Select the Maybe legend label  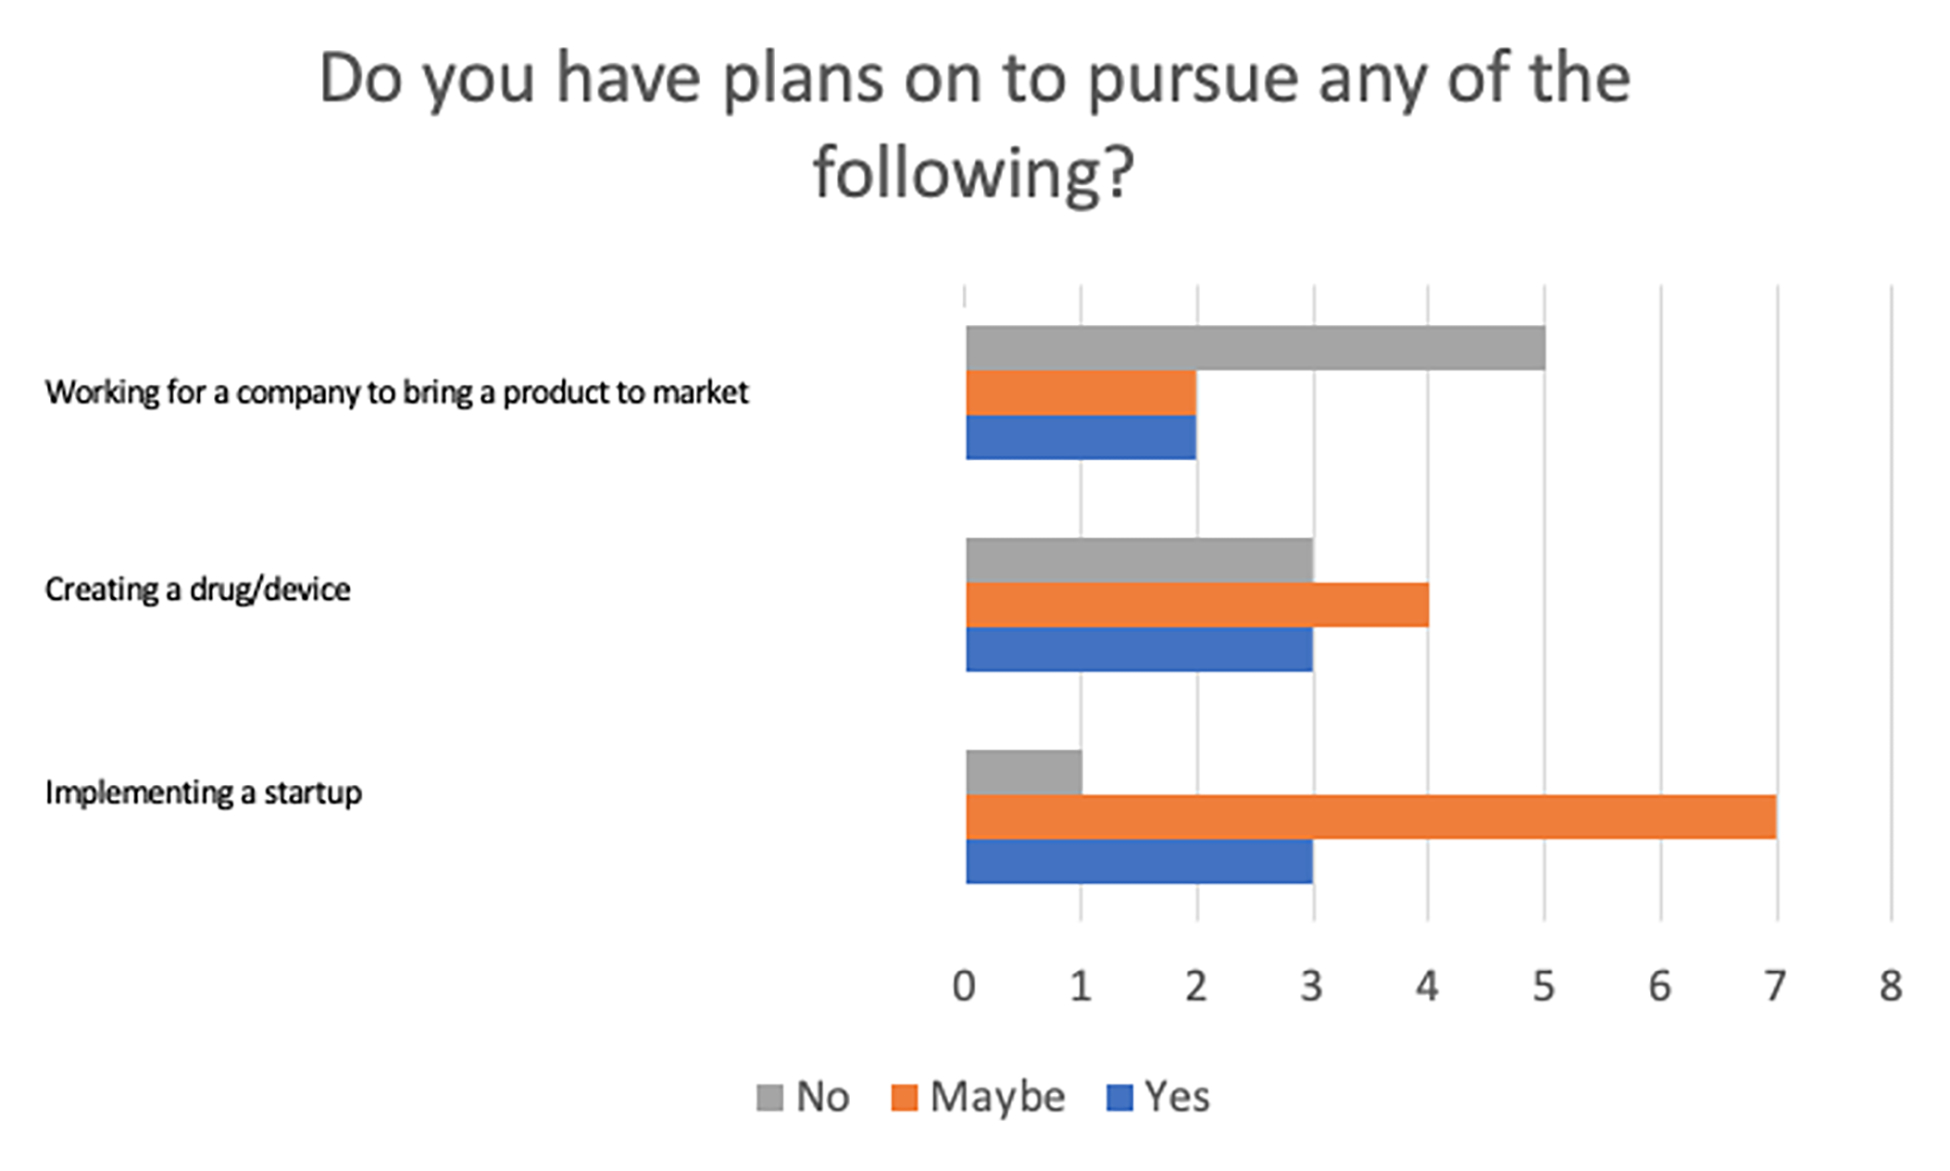[x=997, y=1098]
